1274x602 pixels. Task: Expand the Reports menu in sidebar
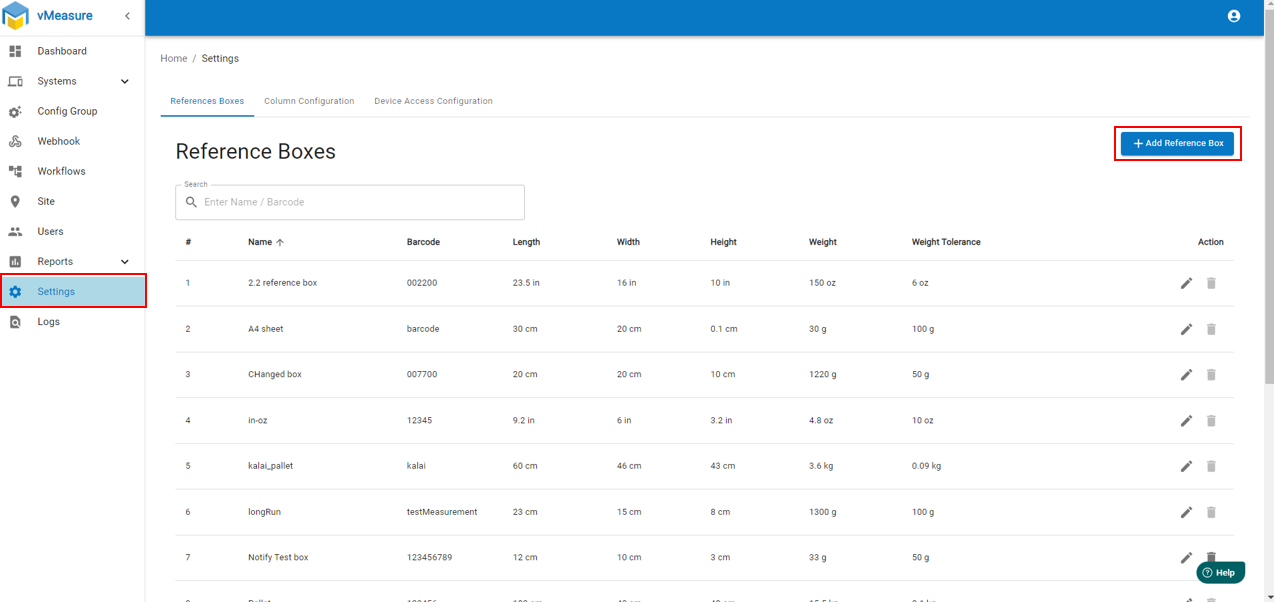pos(124,261)
